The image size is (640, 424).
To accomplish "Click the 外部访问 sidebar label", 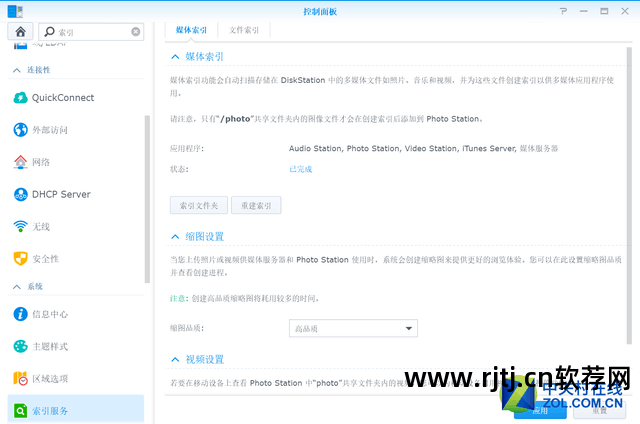I will 50,130.
